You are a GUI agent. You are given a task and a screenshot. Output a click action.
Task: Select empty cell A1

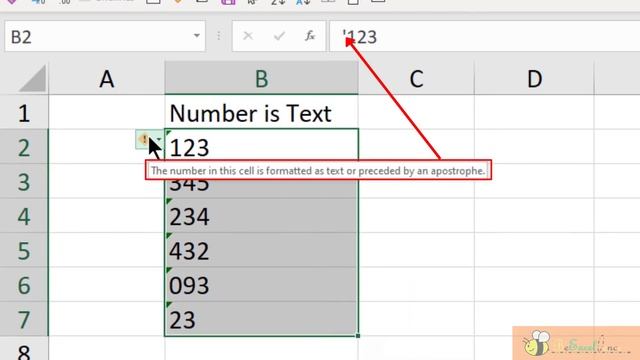[x=107, y=112]
